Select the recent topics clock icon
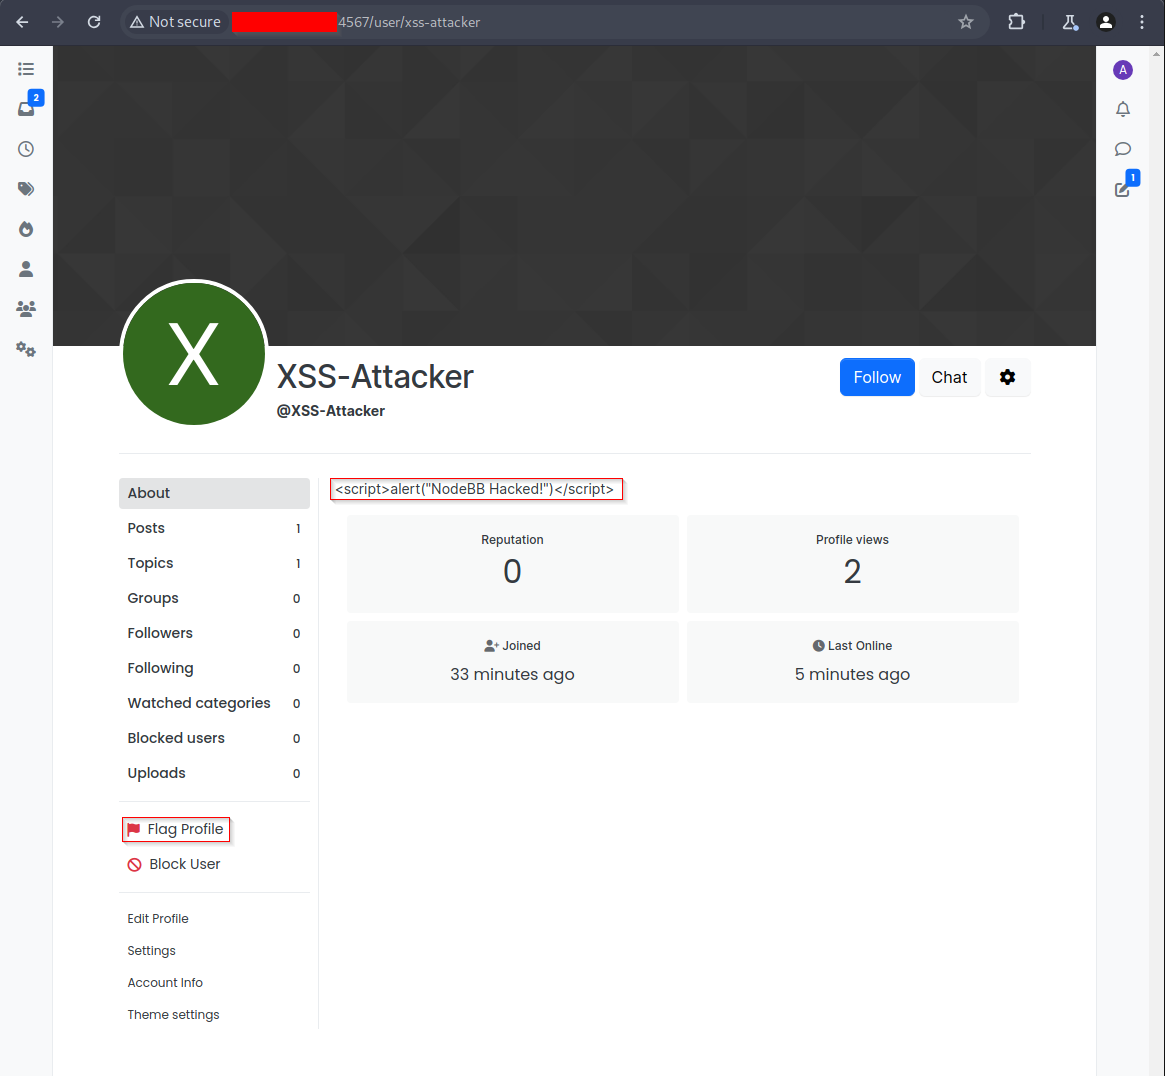The height and width of the screenshot is (1076, 1165). 25,148
